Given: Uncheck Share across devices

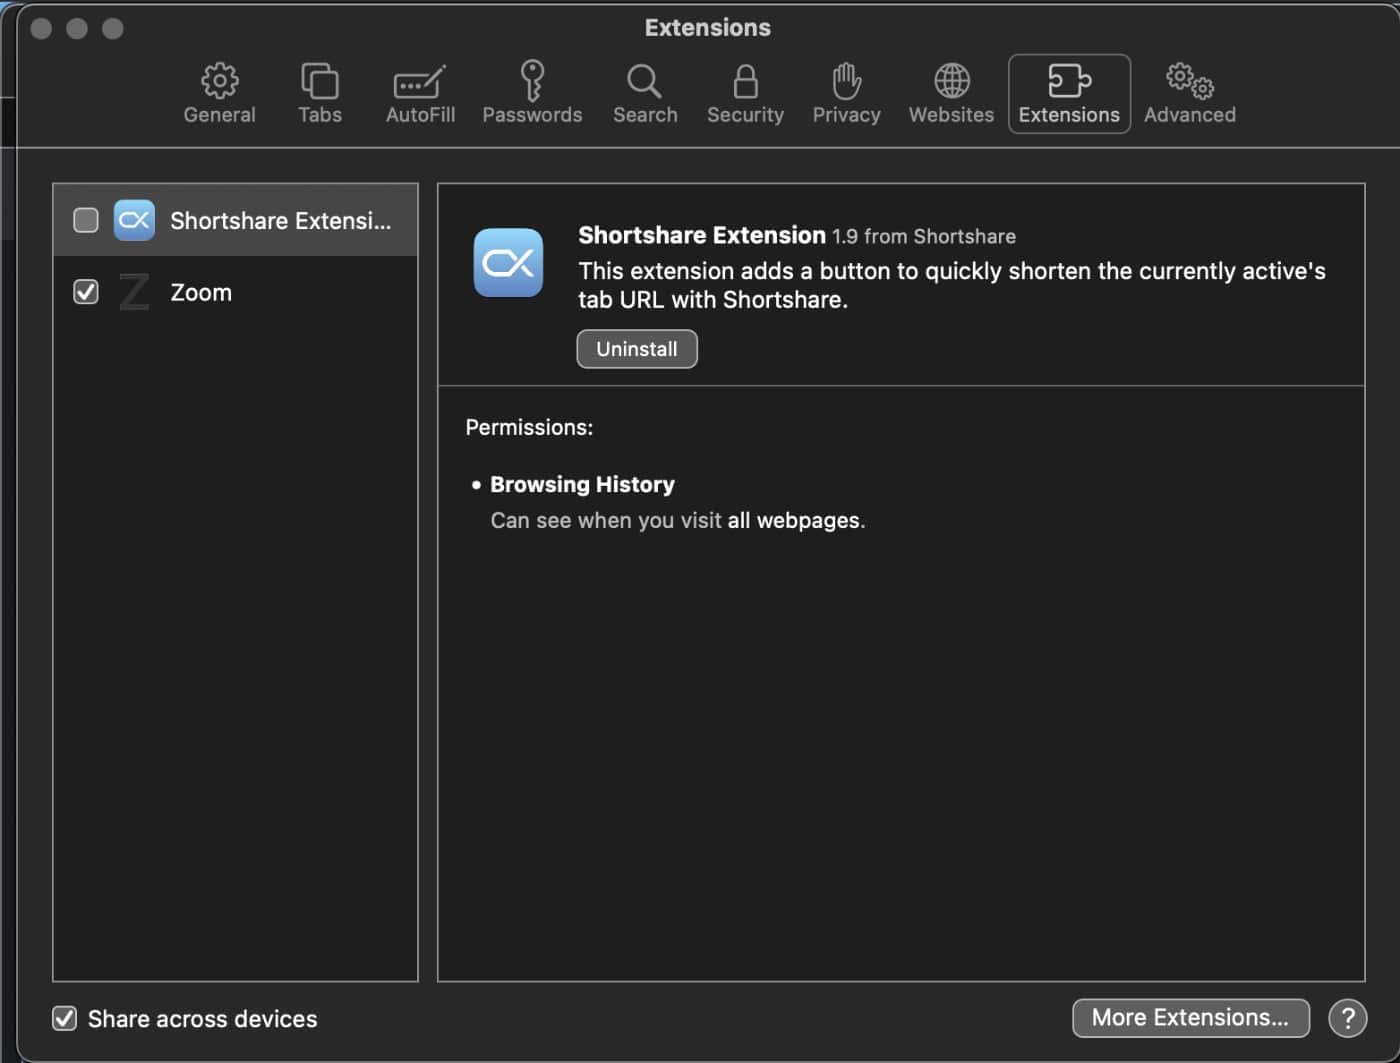Looking at the screenshot, I should coord(65,1018).
